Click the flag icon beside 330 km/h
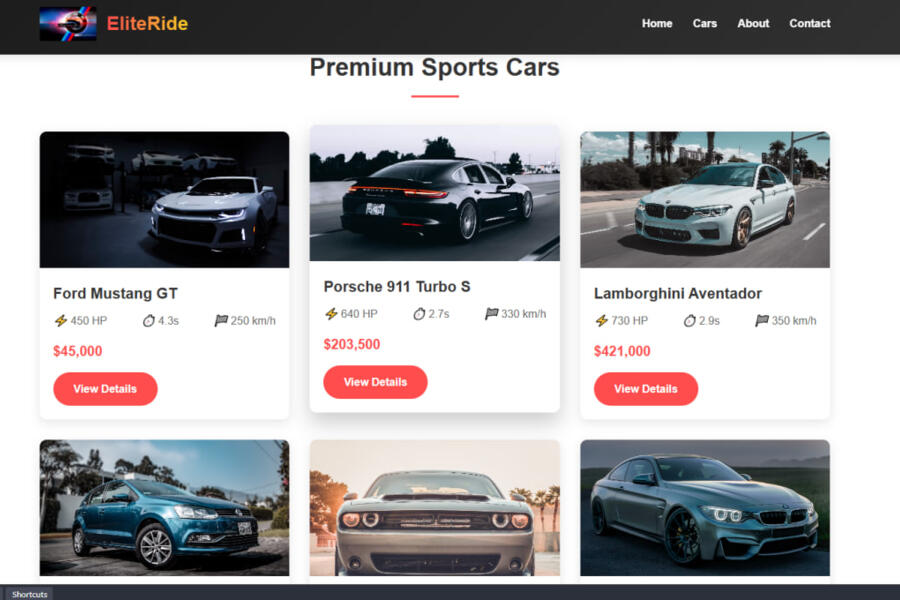Image resolution: width=900 pixels, height=600 pixels. click(491, 313)
